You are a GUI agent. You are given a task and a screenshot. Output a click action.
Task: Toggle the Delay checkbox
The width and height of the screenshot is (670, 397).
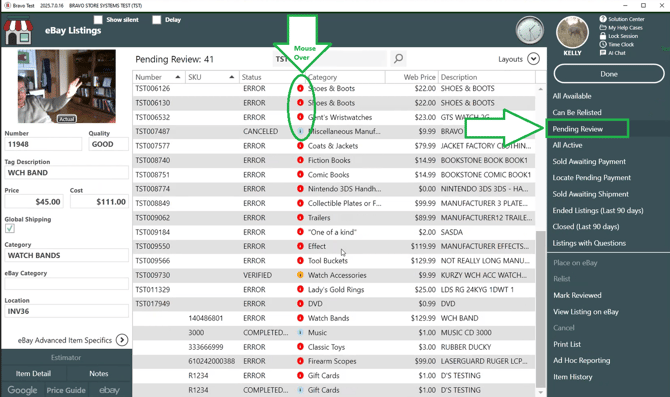pos(157,20)
